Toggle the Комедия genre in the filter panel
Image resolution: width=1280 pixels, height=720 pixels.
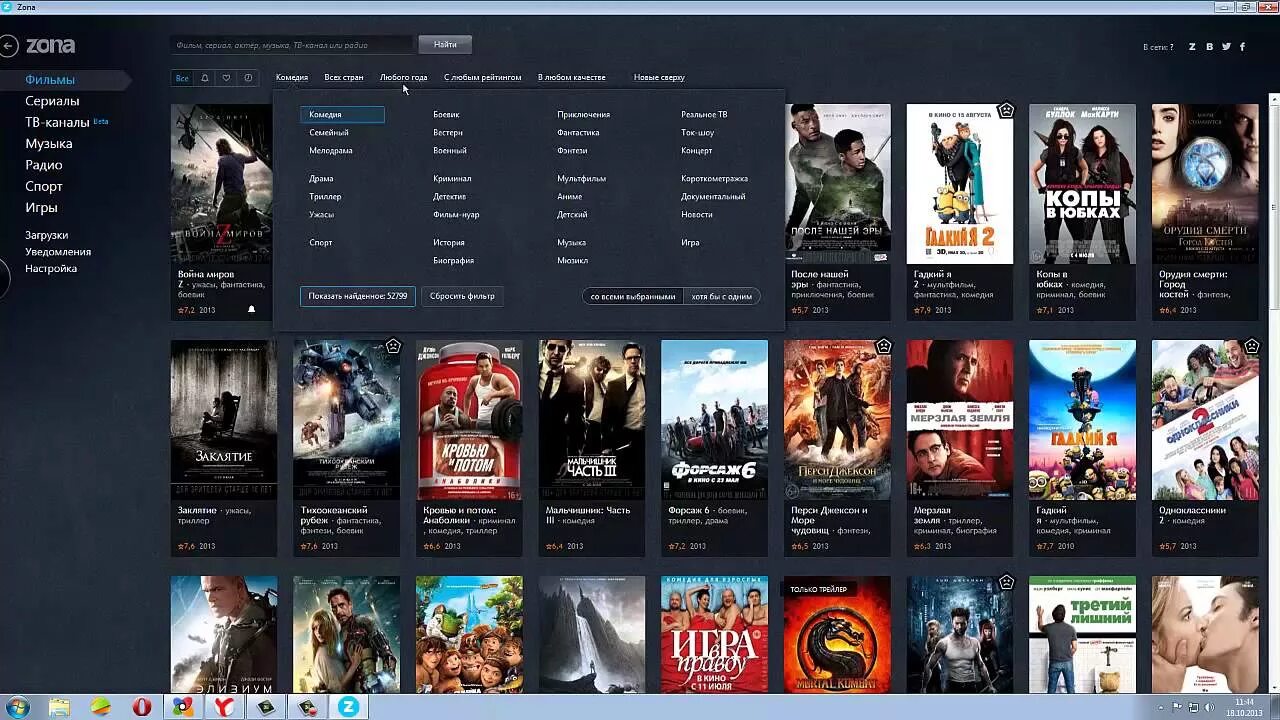click(342, 115)
